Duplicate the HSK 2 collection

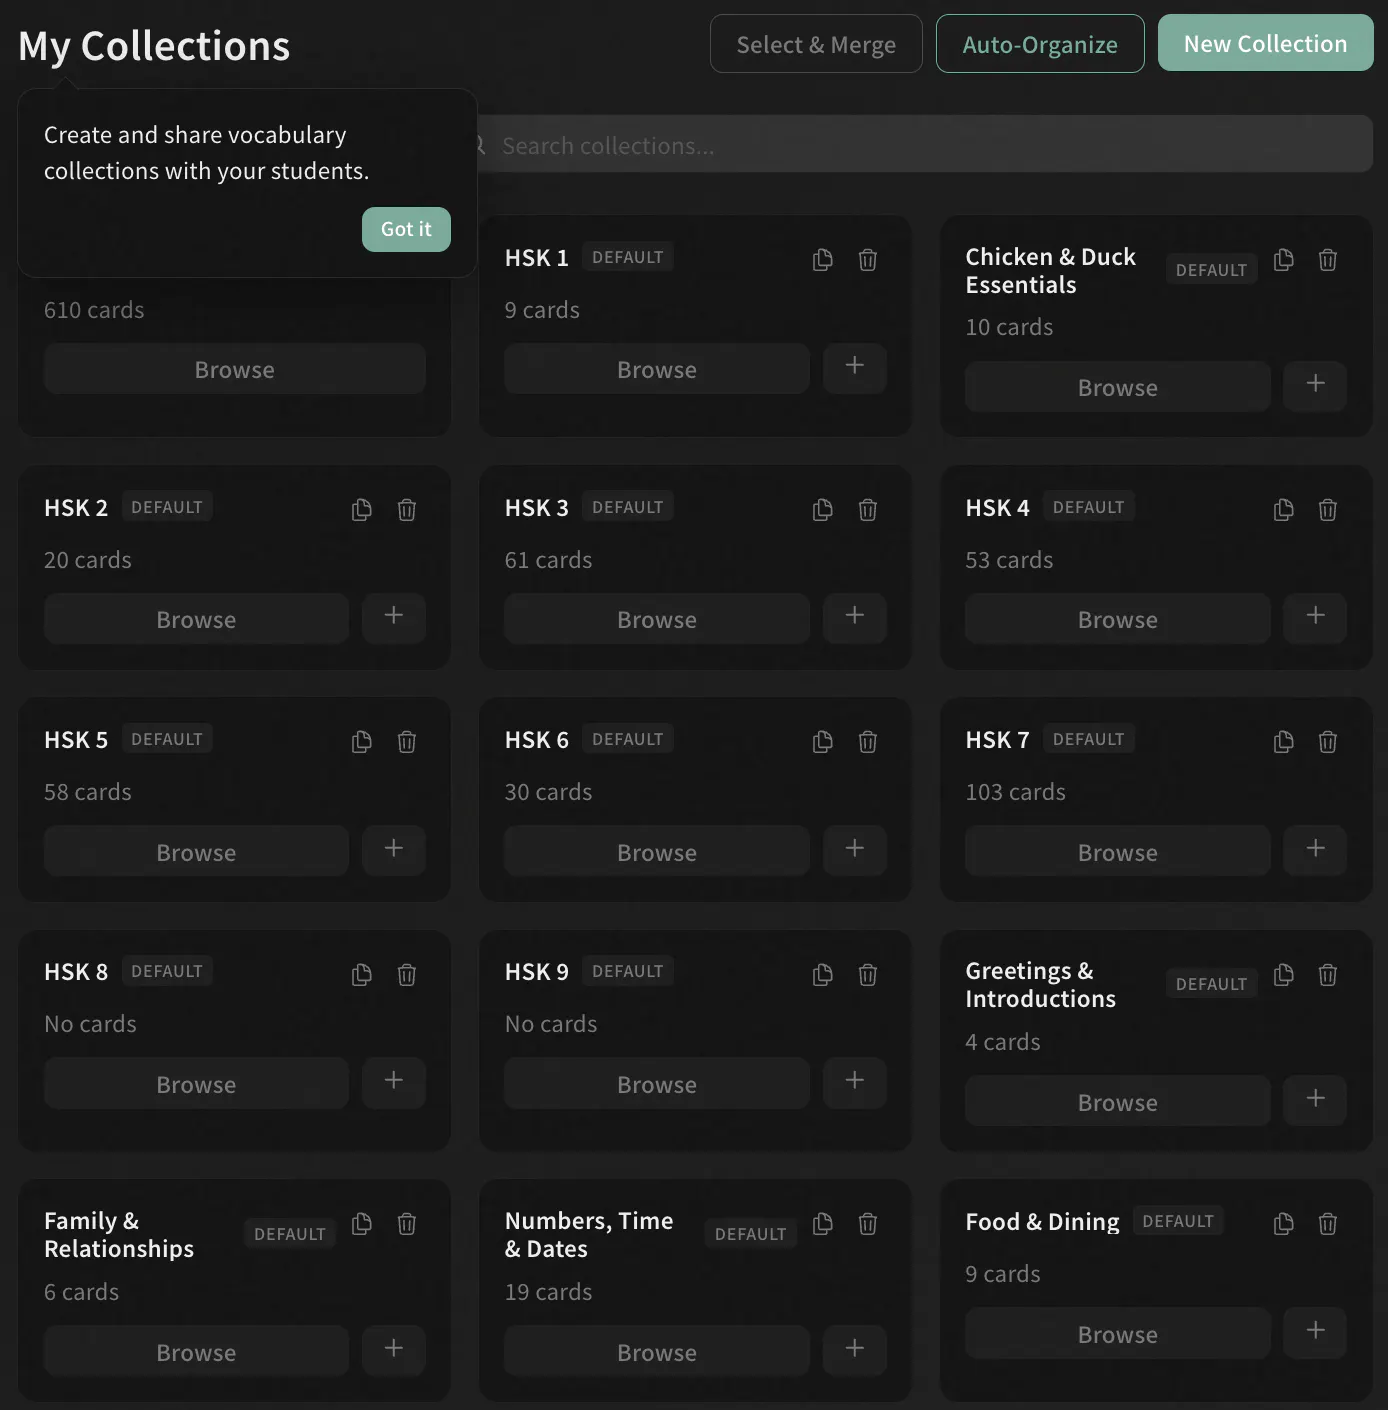pos(362,510)
